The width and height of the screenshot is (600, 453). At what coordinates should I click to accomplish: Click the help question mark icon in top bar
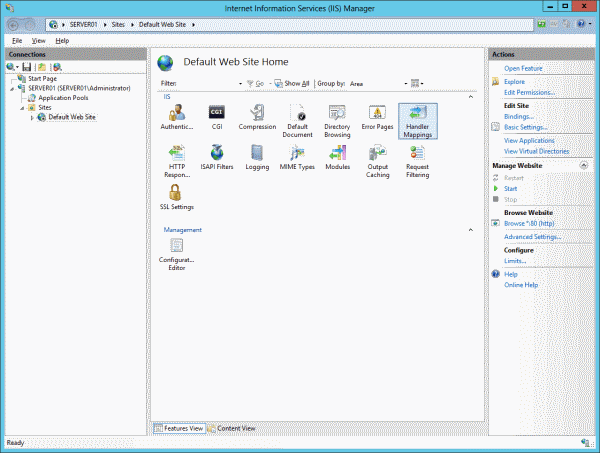pos(581,24)
